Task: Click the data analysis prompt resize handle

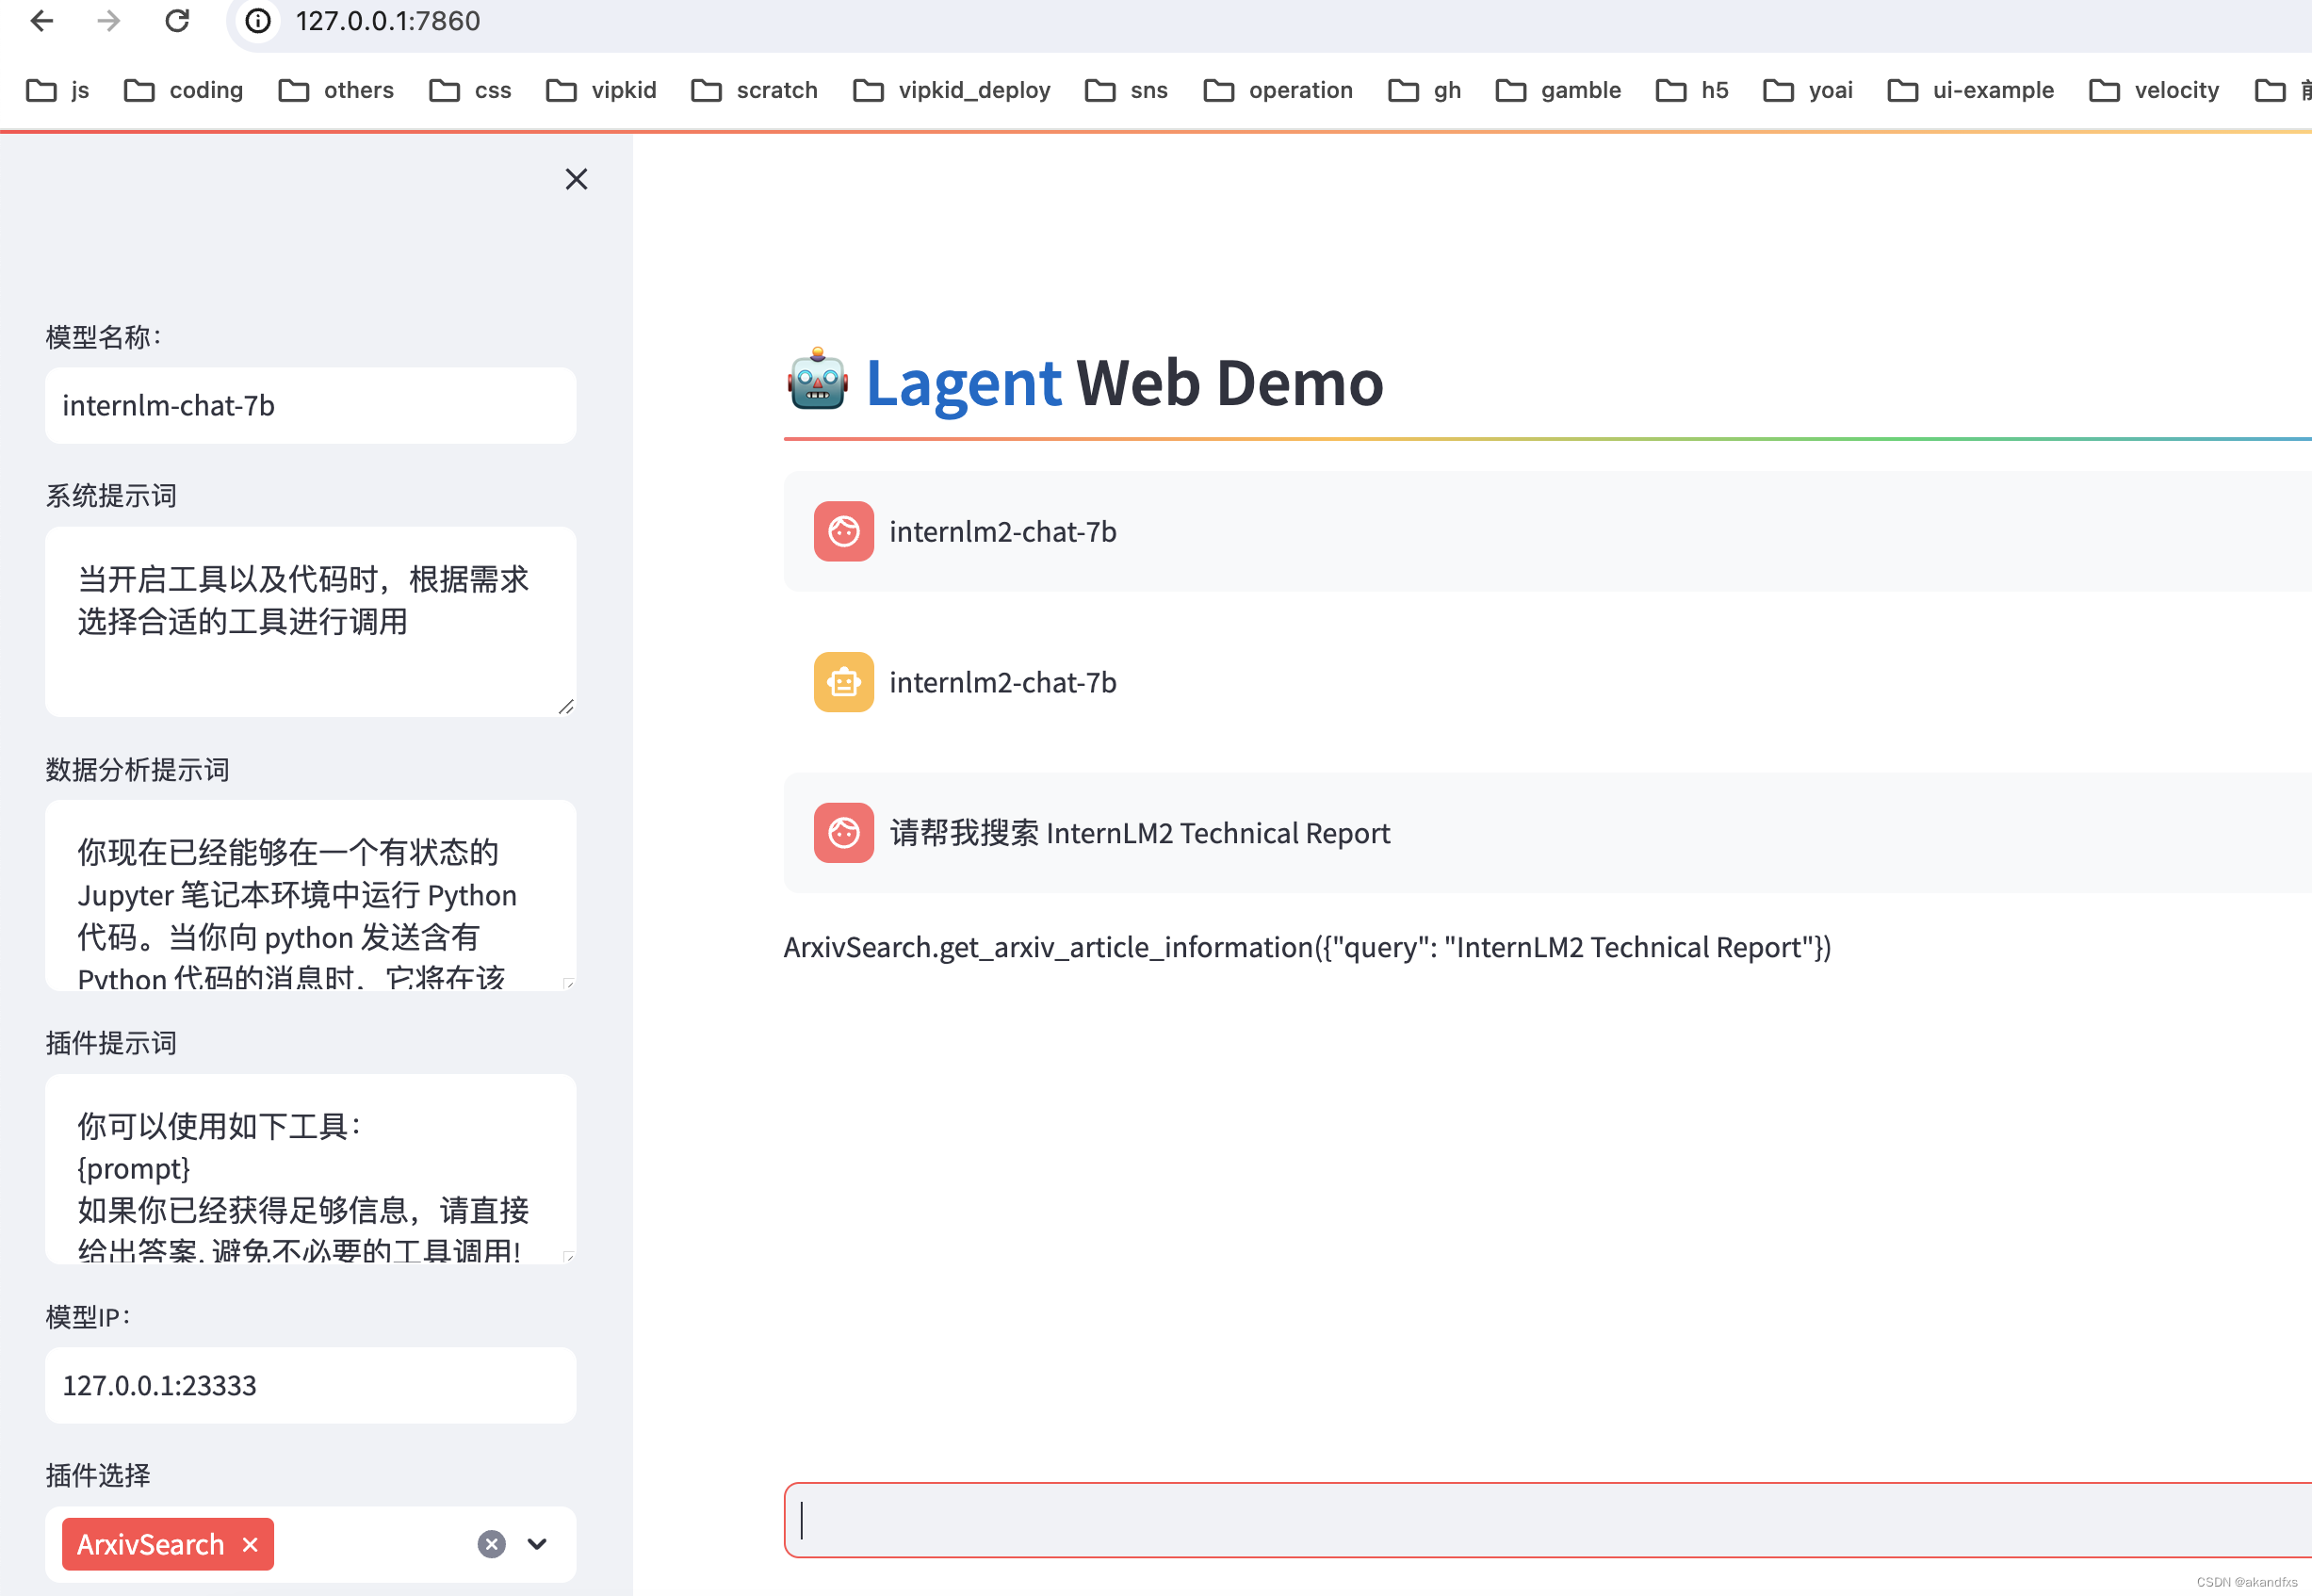Action: 568,983
